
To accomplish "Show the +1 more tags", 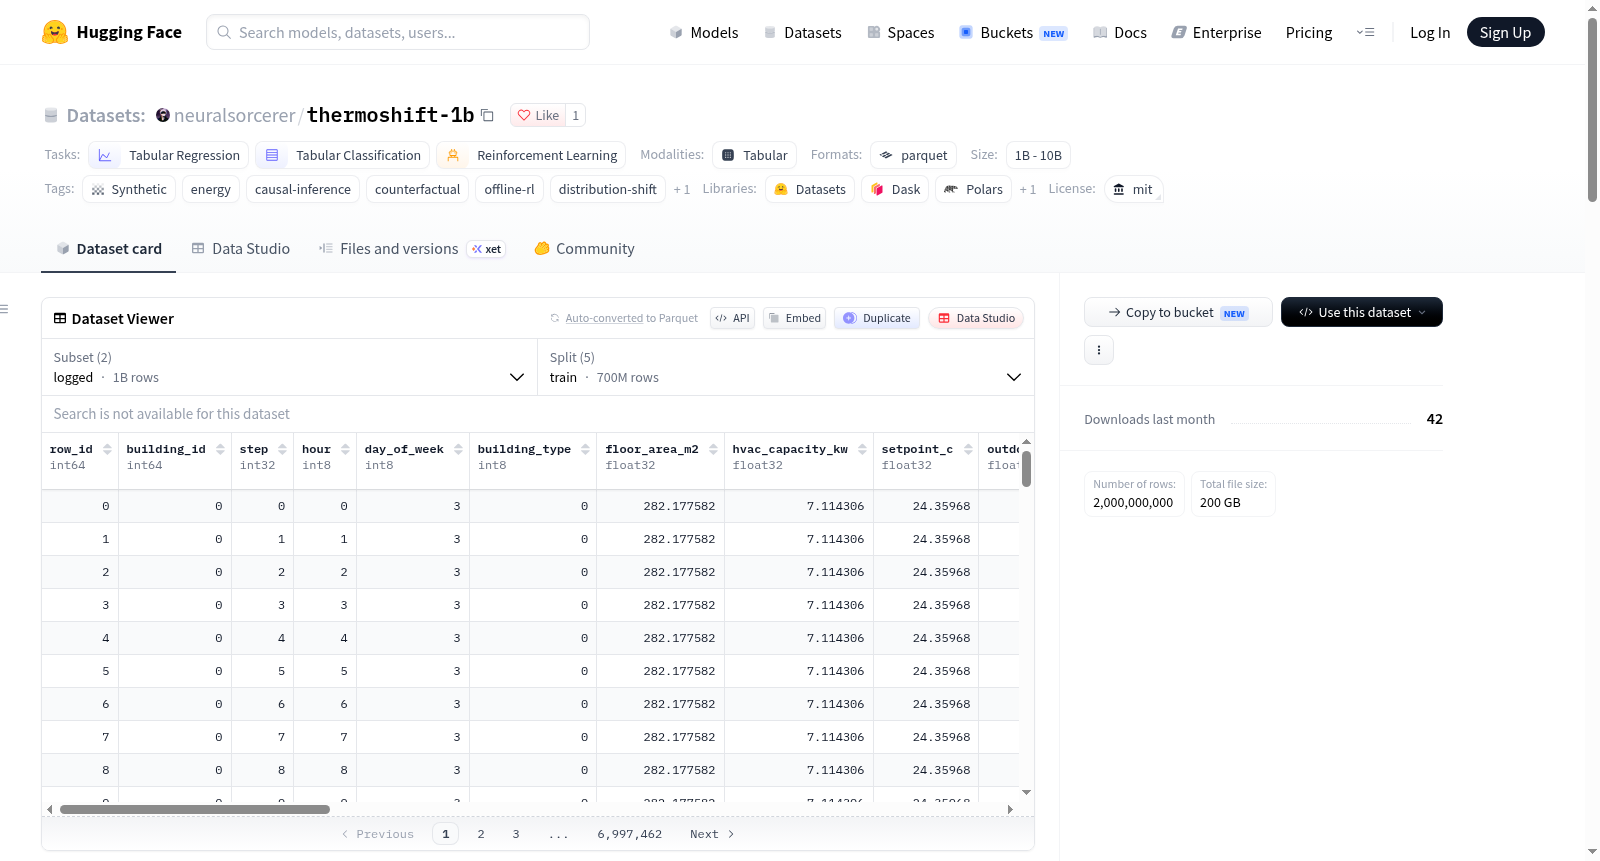I will coord(682,189).
